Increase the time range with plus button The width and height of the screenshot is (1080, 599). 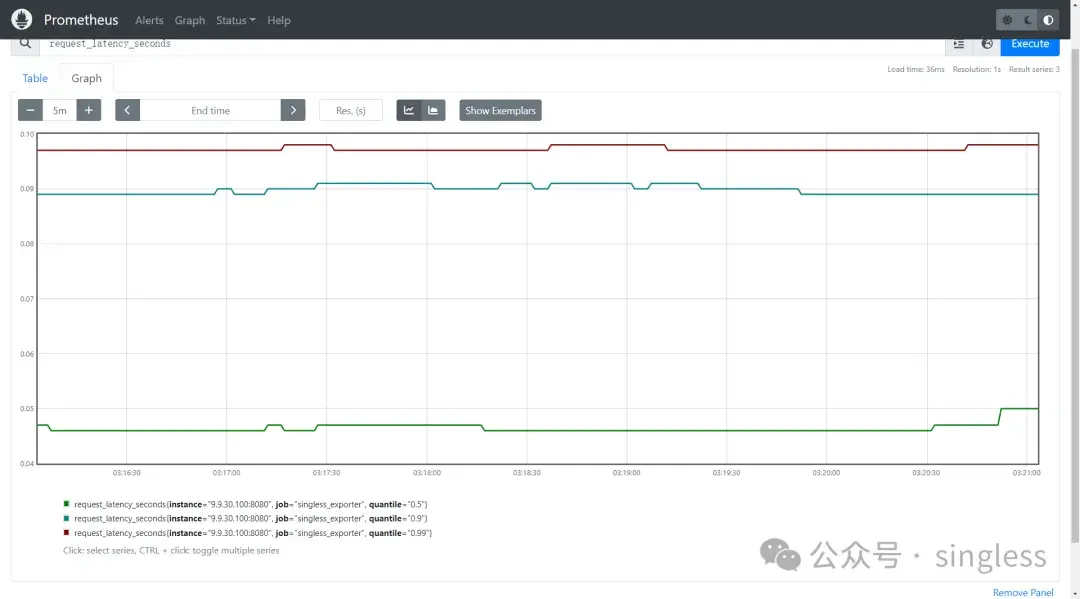89,110
